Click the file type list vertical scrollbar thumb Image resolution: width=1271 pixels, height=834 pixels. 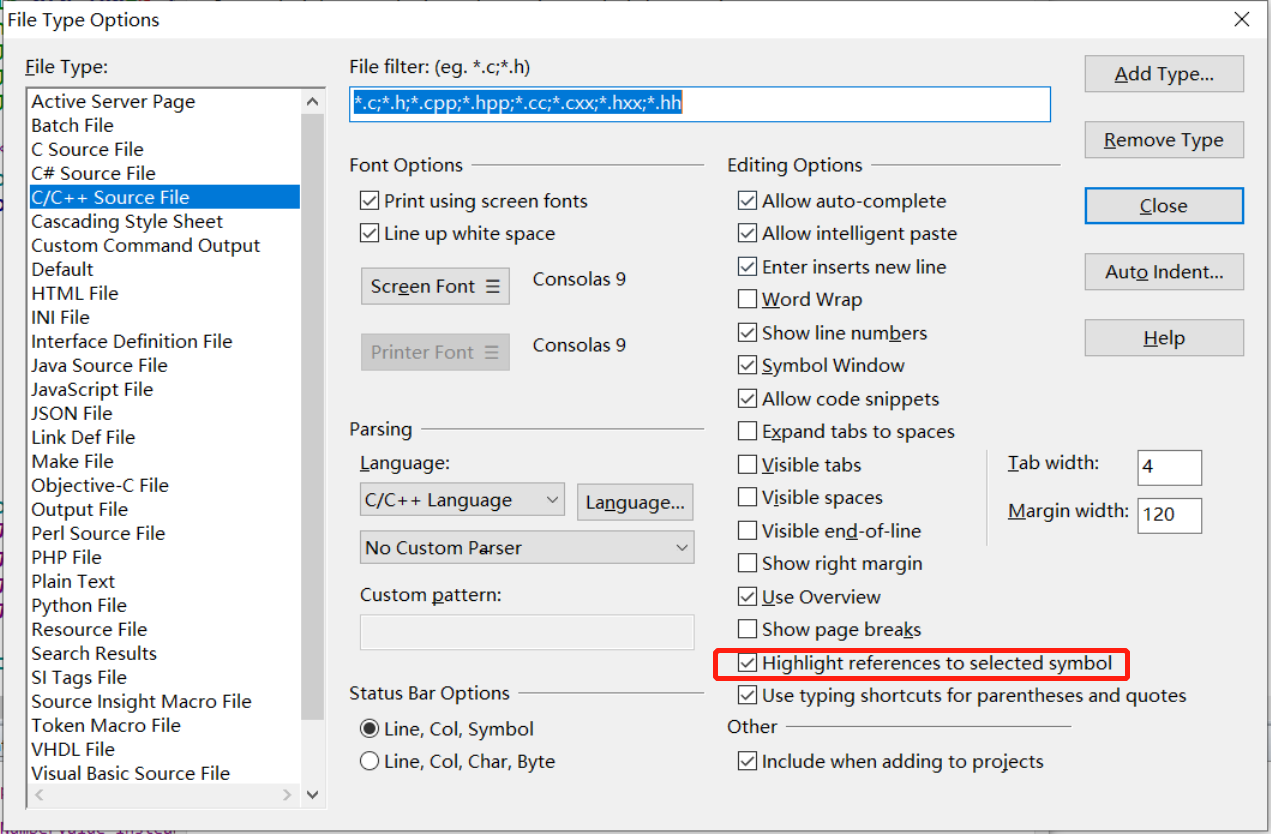(312, 417)
